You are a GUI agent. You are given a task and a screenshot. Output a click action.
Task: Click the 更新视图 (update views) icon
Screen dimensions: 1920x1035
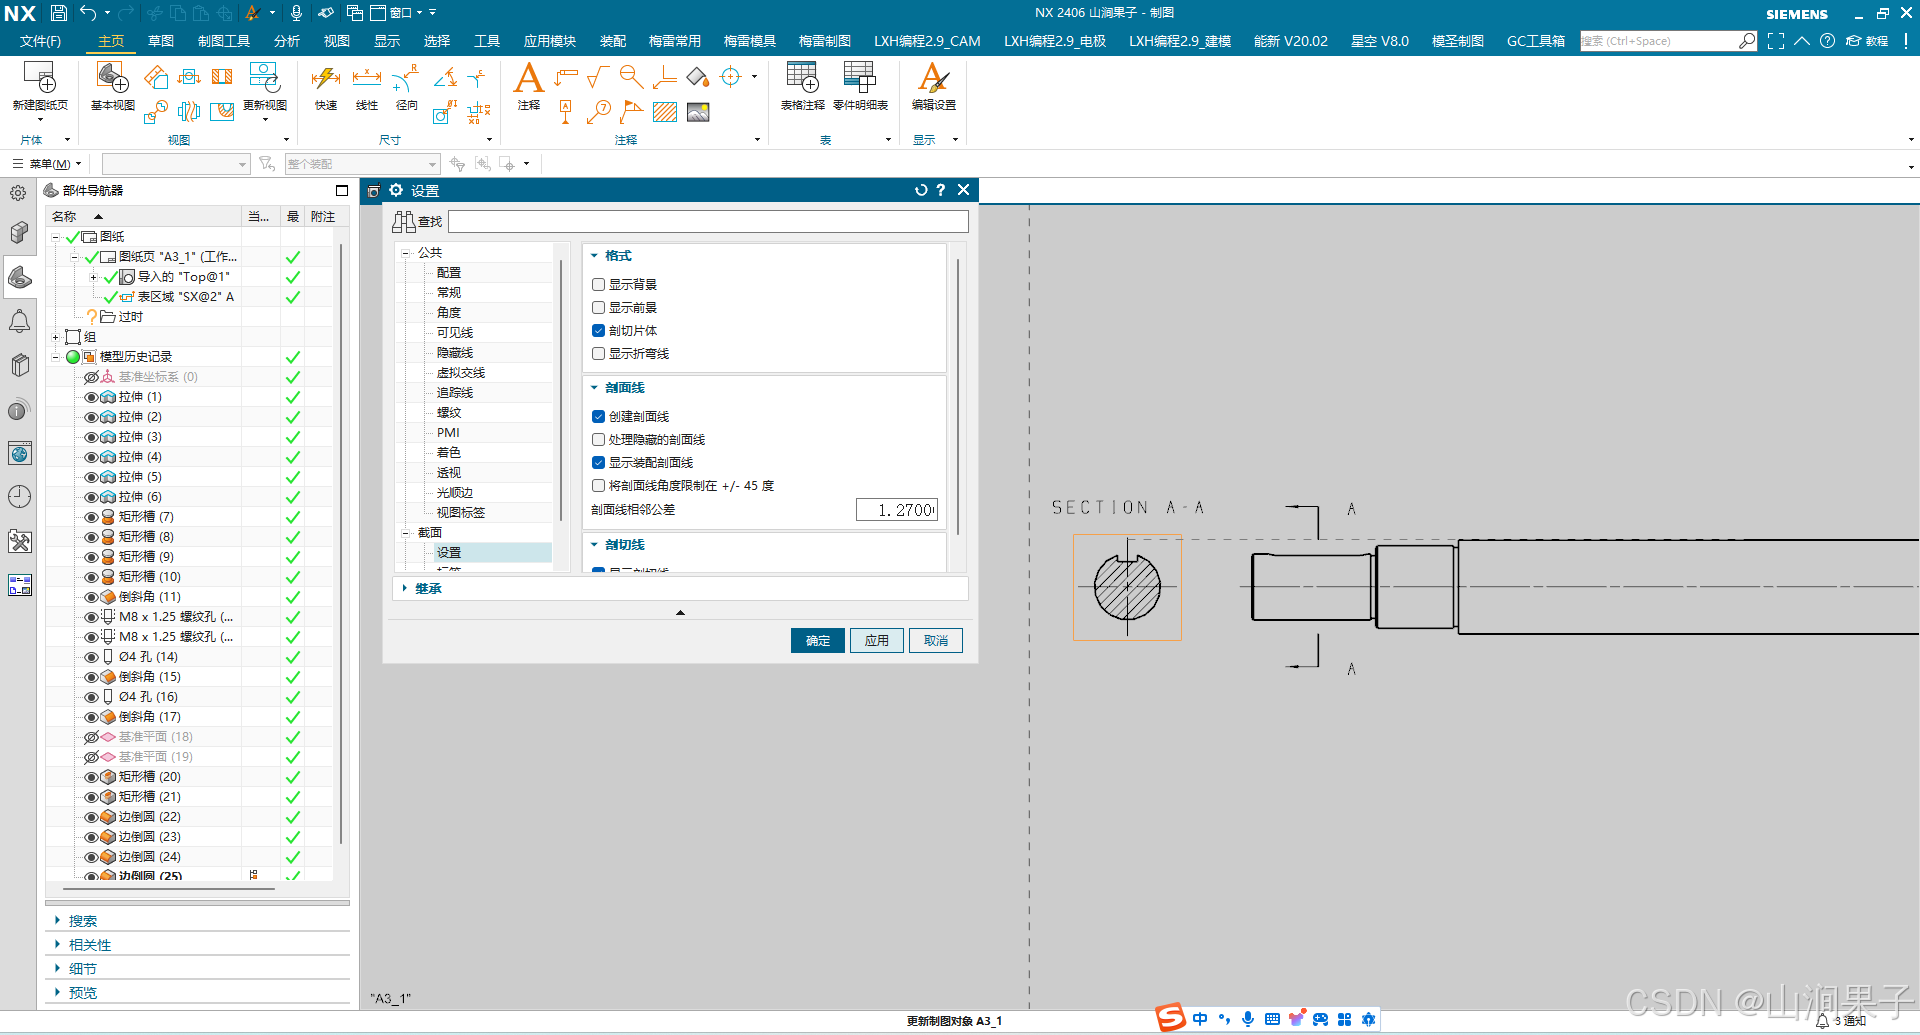(264, 78)
